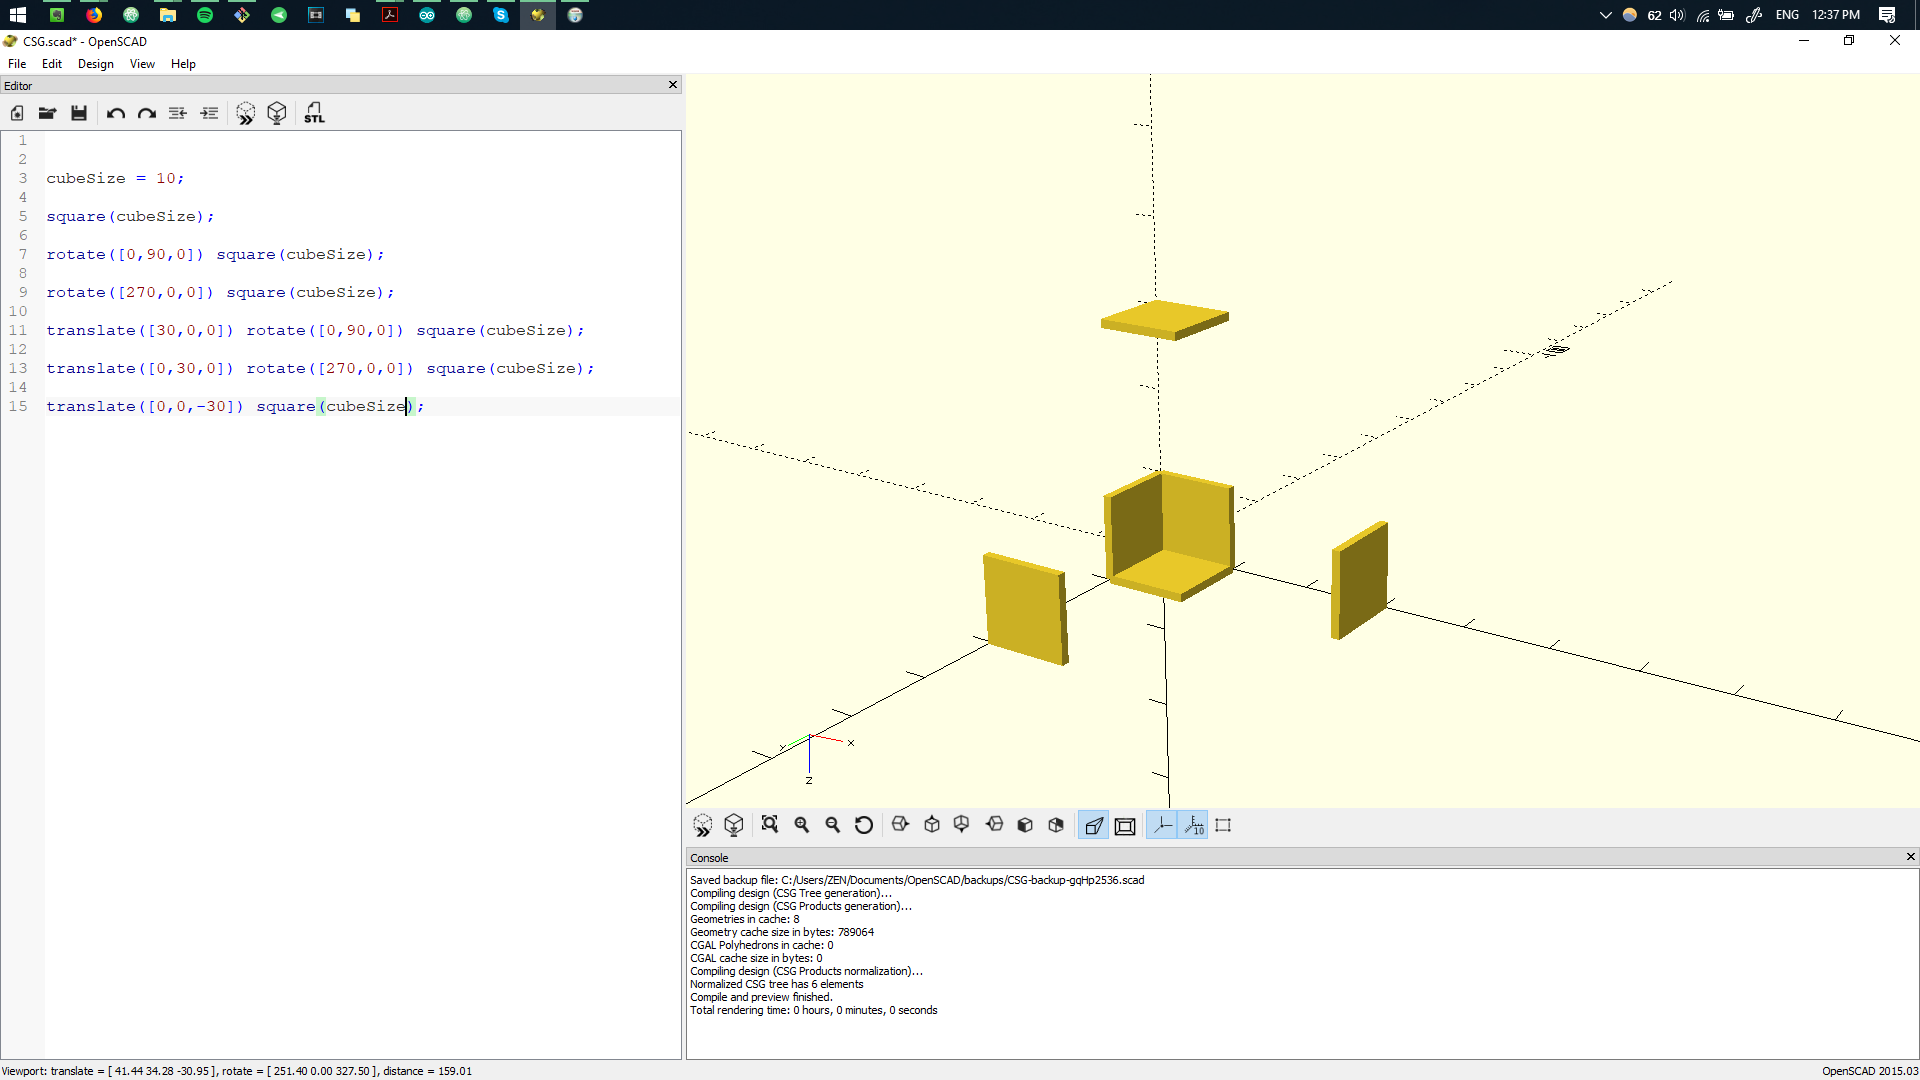Switch to the right side view
The image size is (1920, 1080).
(900, 825)
